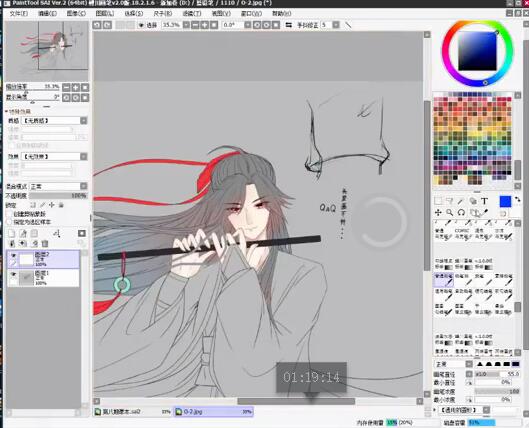The height and width of the screenshot is (428, 529).
Task: Select the Shape tool next to Text
Action: (x=473, y=201)
